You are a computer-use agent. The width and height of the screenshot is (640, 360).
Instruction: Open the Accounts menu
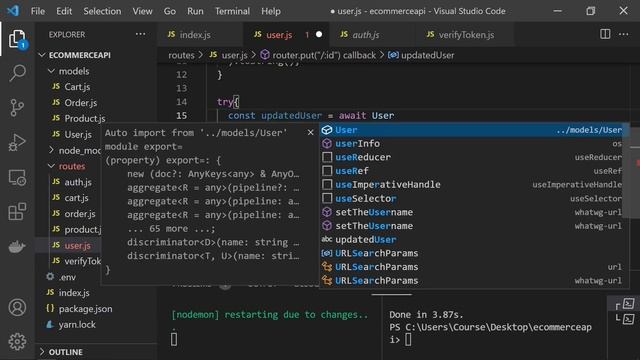click(17, 307)
